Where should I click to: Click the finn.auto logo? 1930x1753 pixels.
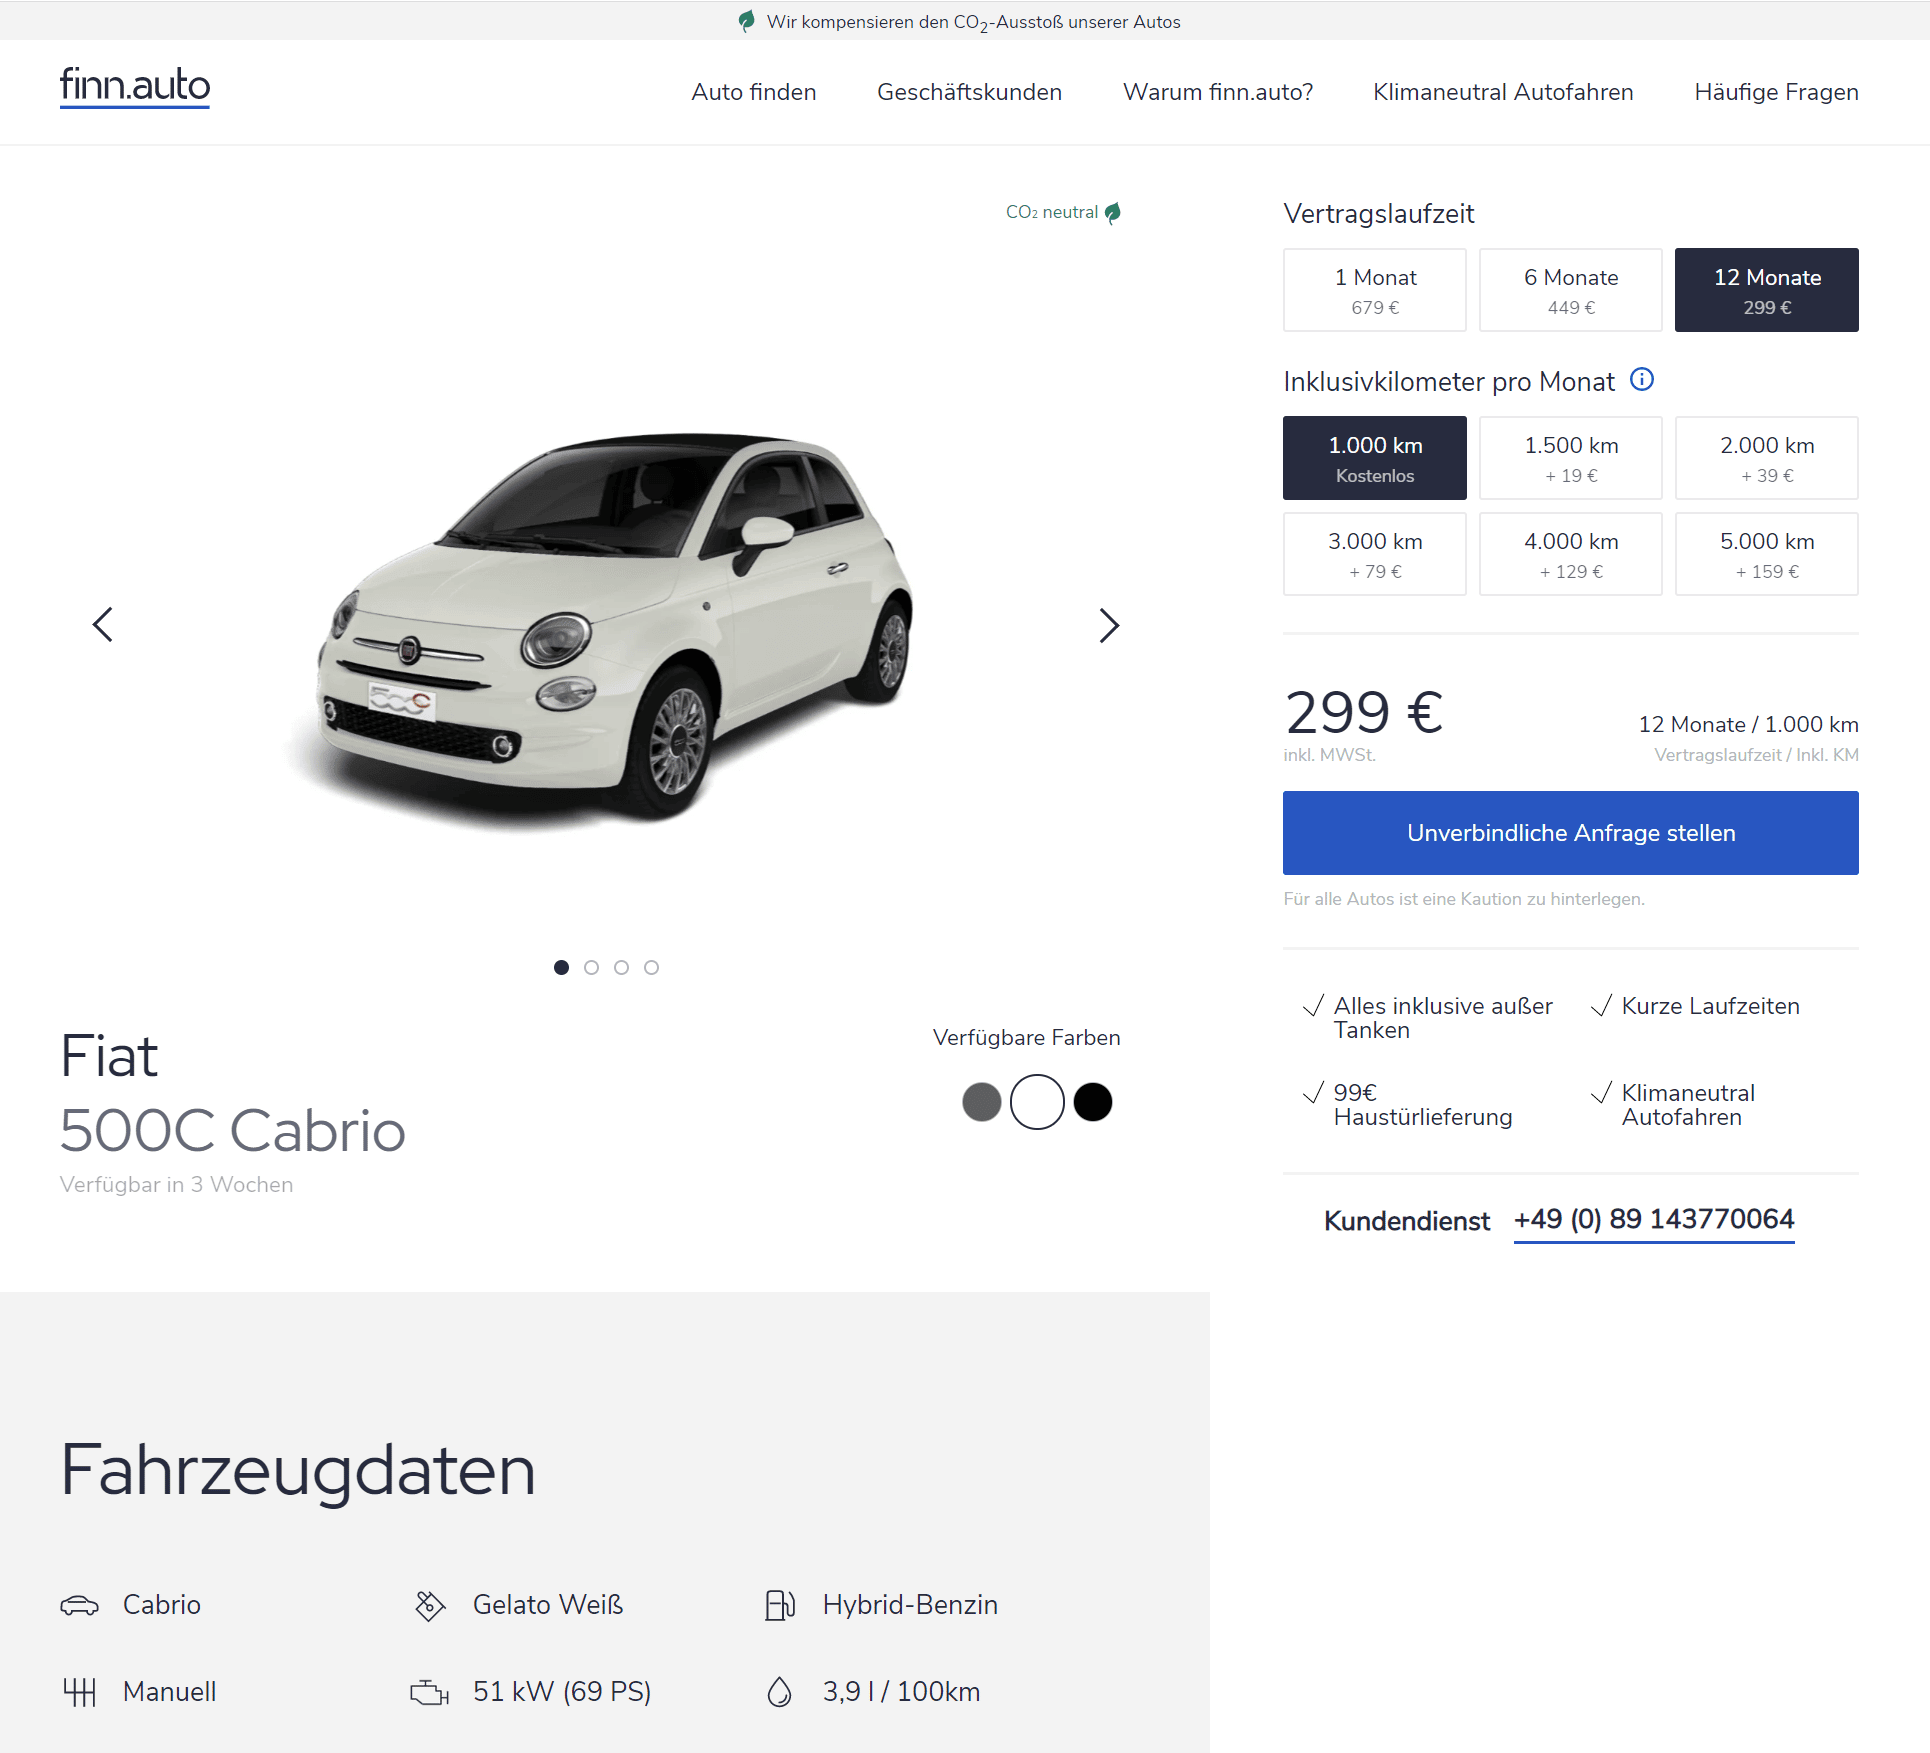(x=135, y=86)
